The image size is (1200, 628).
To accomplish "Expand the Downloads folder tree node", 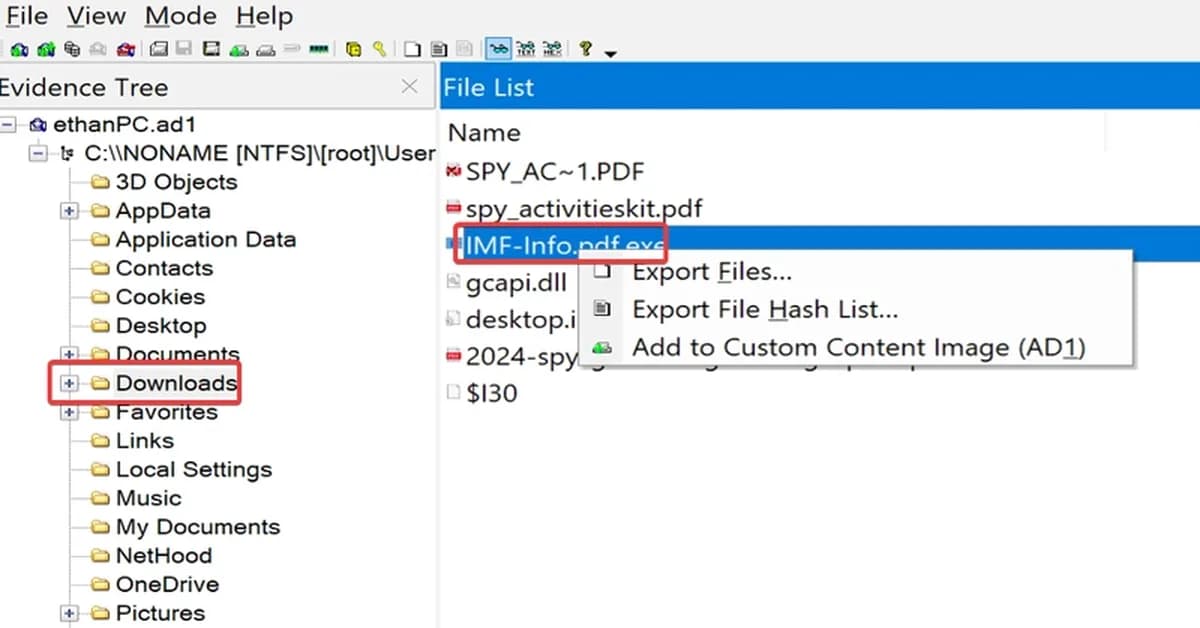I will [x=70, y=383].
